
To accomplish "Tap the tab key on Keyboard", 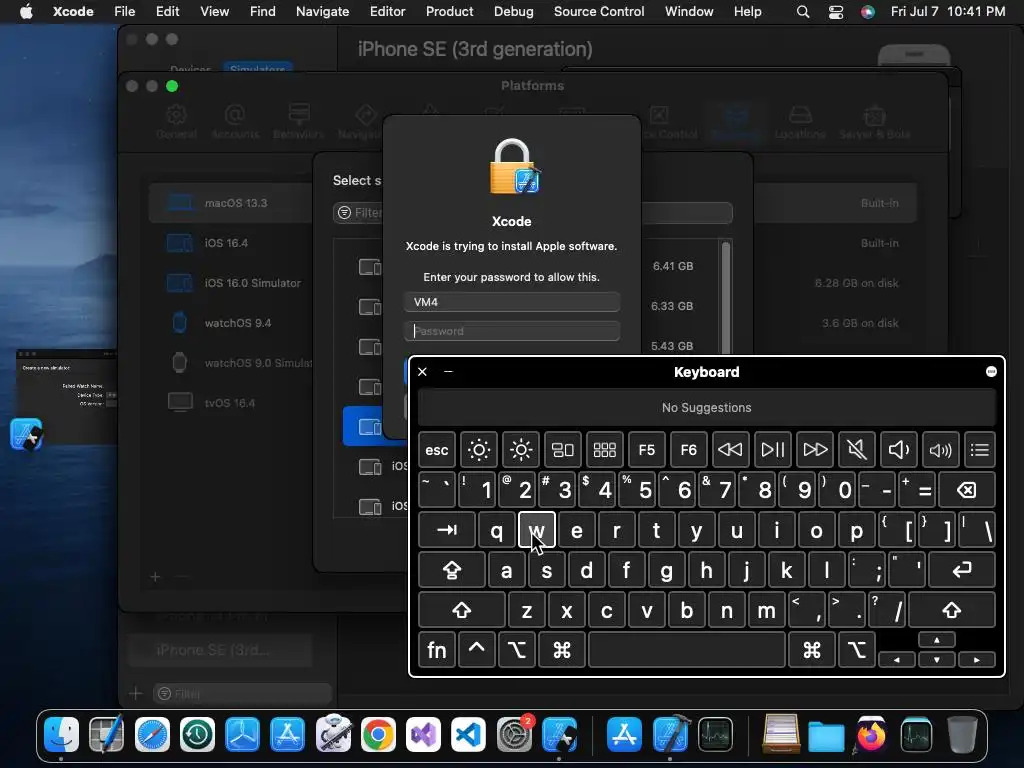I will click(x=447, y=530).
